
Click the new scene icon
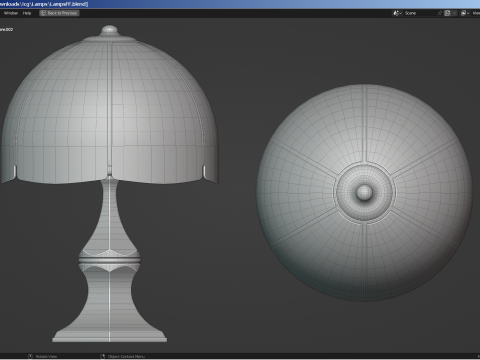click(447, 13)
